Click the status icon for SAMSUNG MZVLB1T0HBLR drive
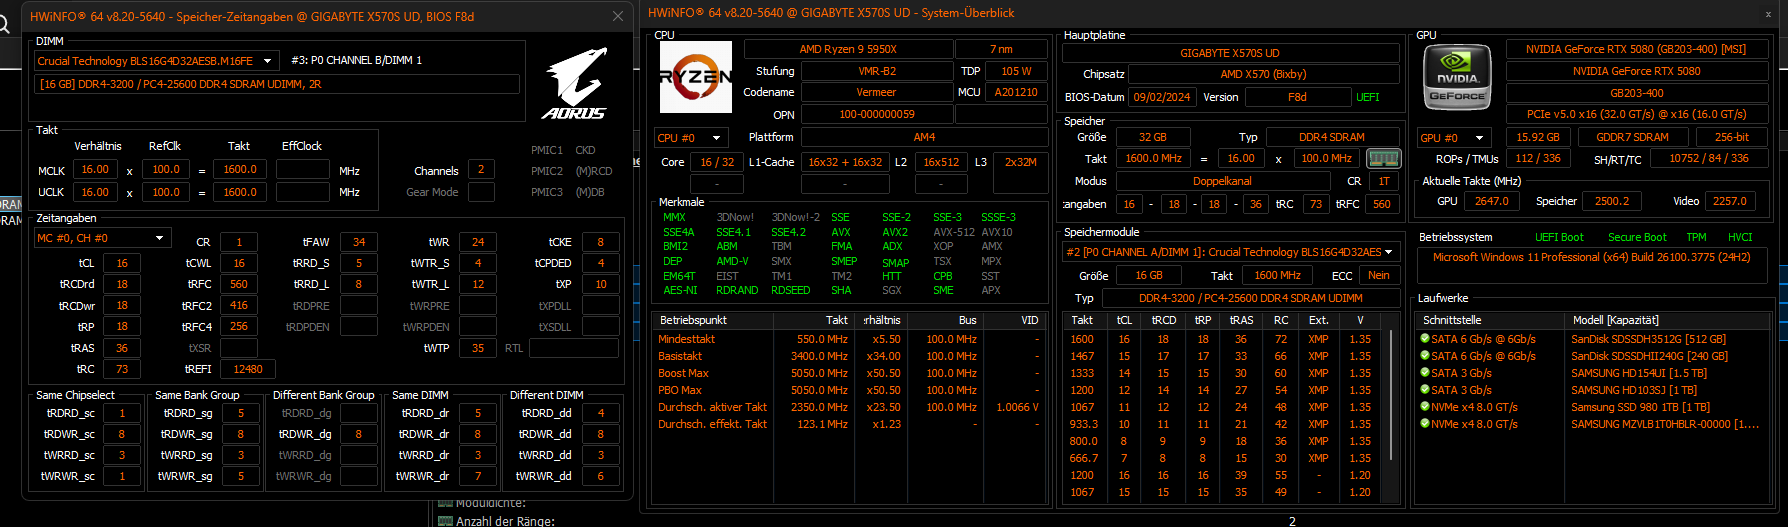 (x=1424, y=424)
